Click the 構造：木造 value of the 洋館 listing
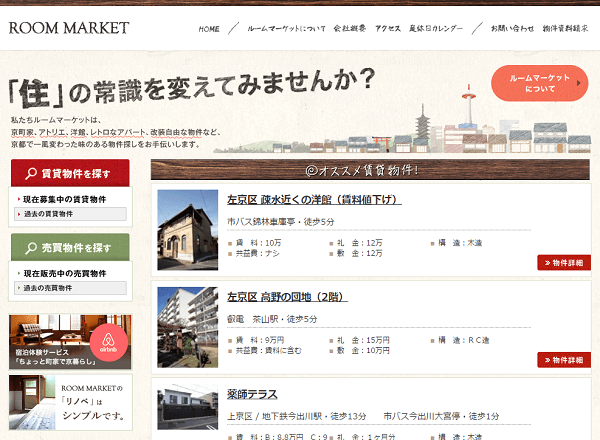 (x=460, y=243)
